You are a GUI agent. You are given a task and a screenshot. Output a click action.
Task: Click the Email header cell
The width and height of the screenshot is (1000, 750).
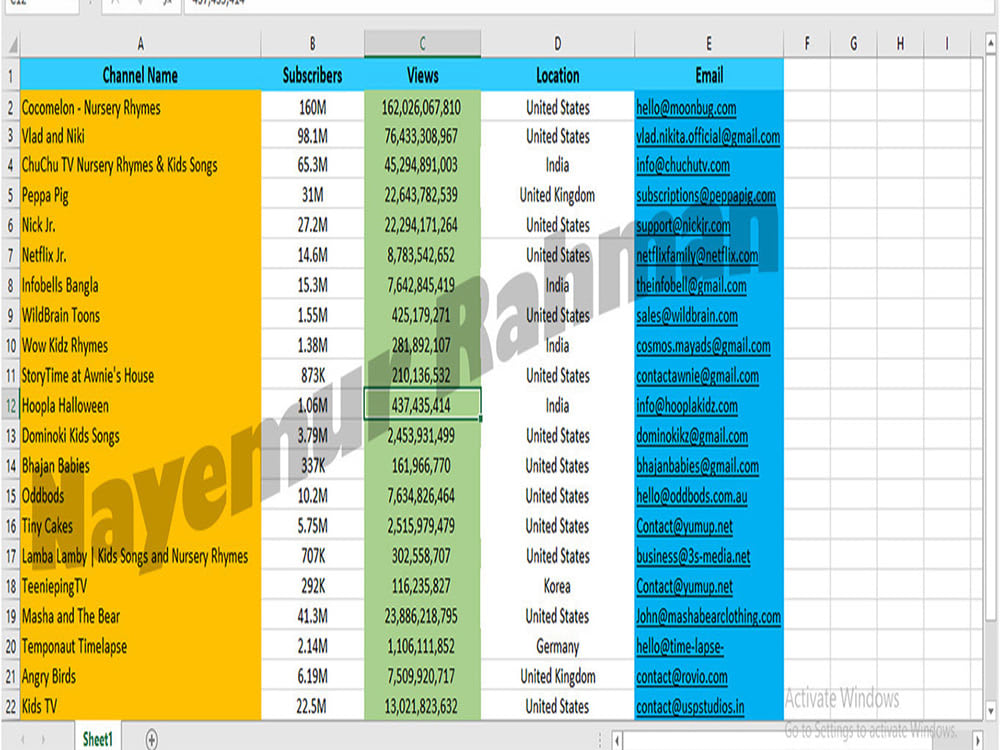tap(709, 75)
